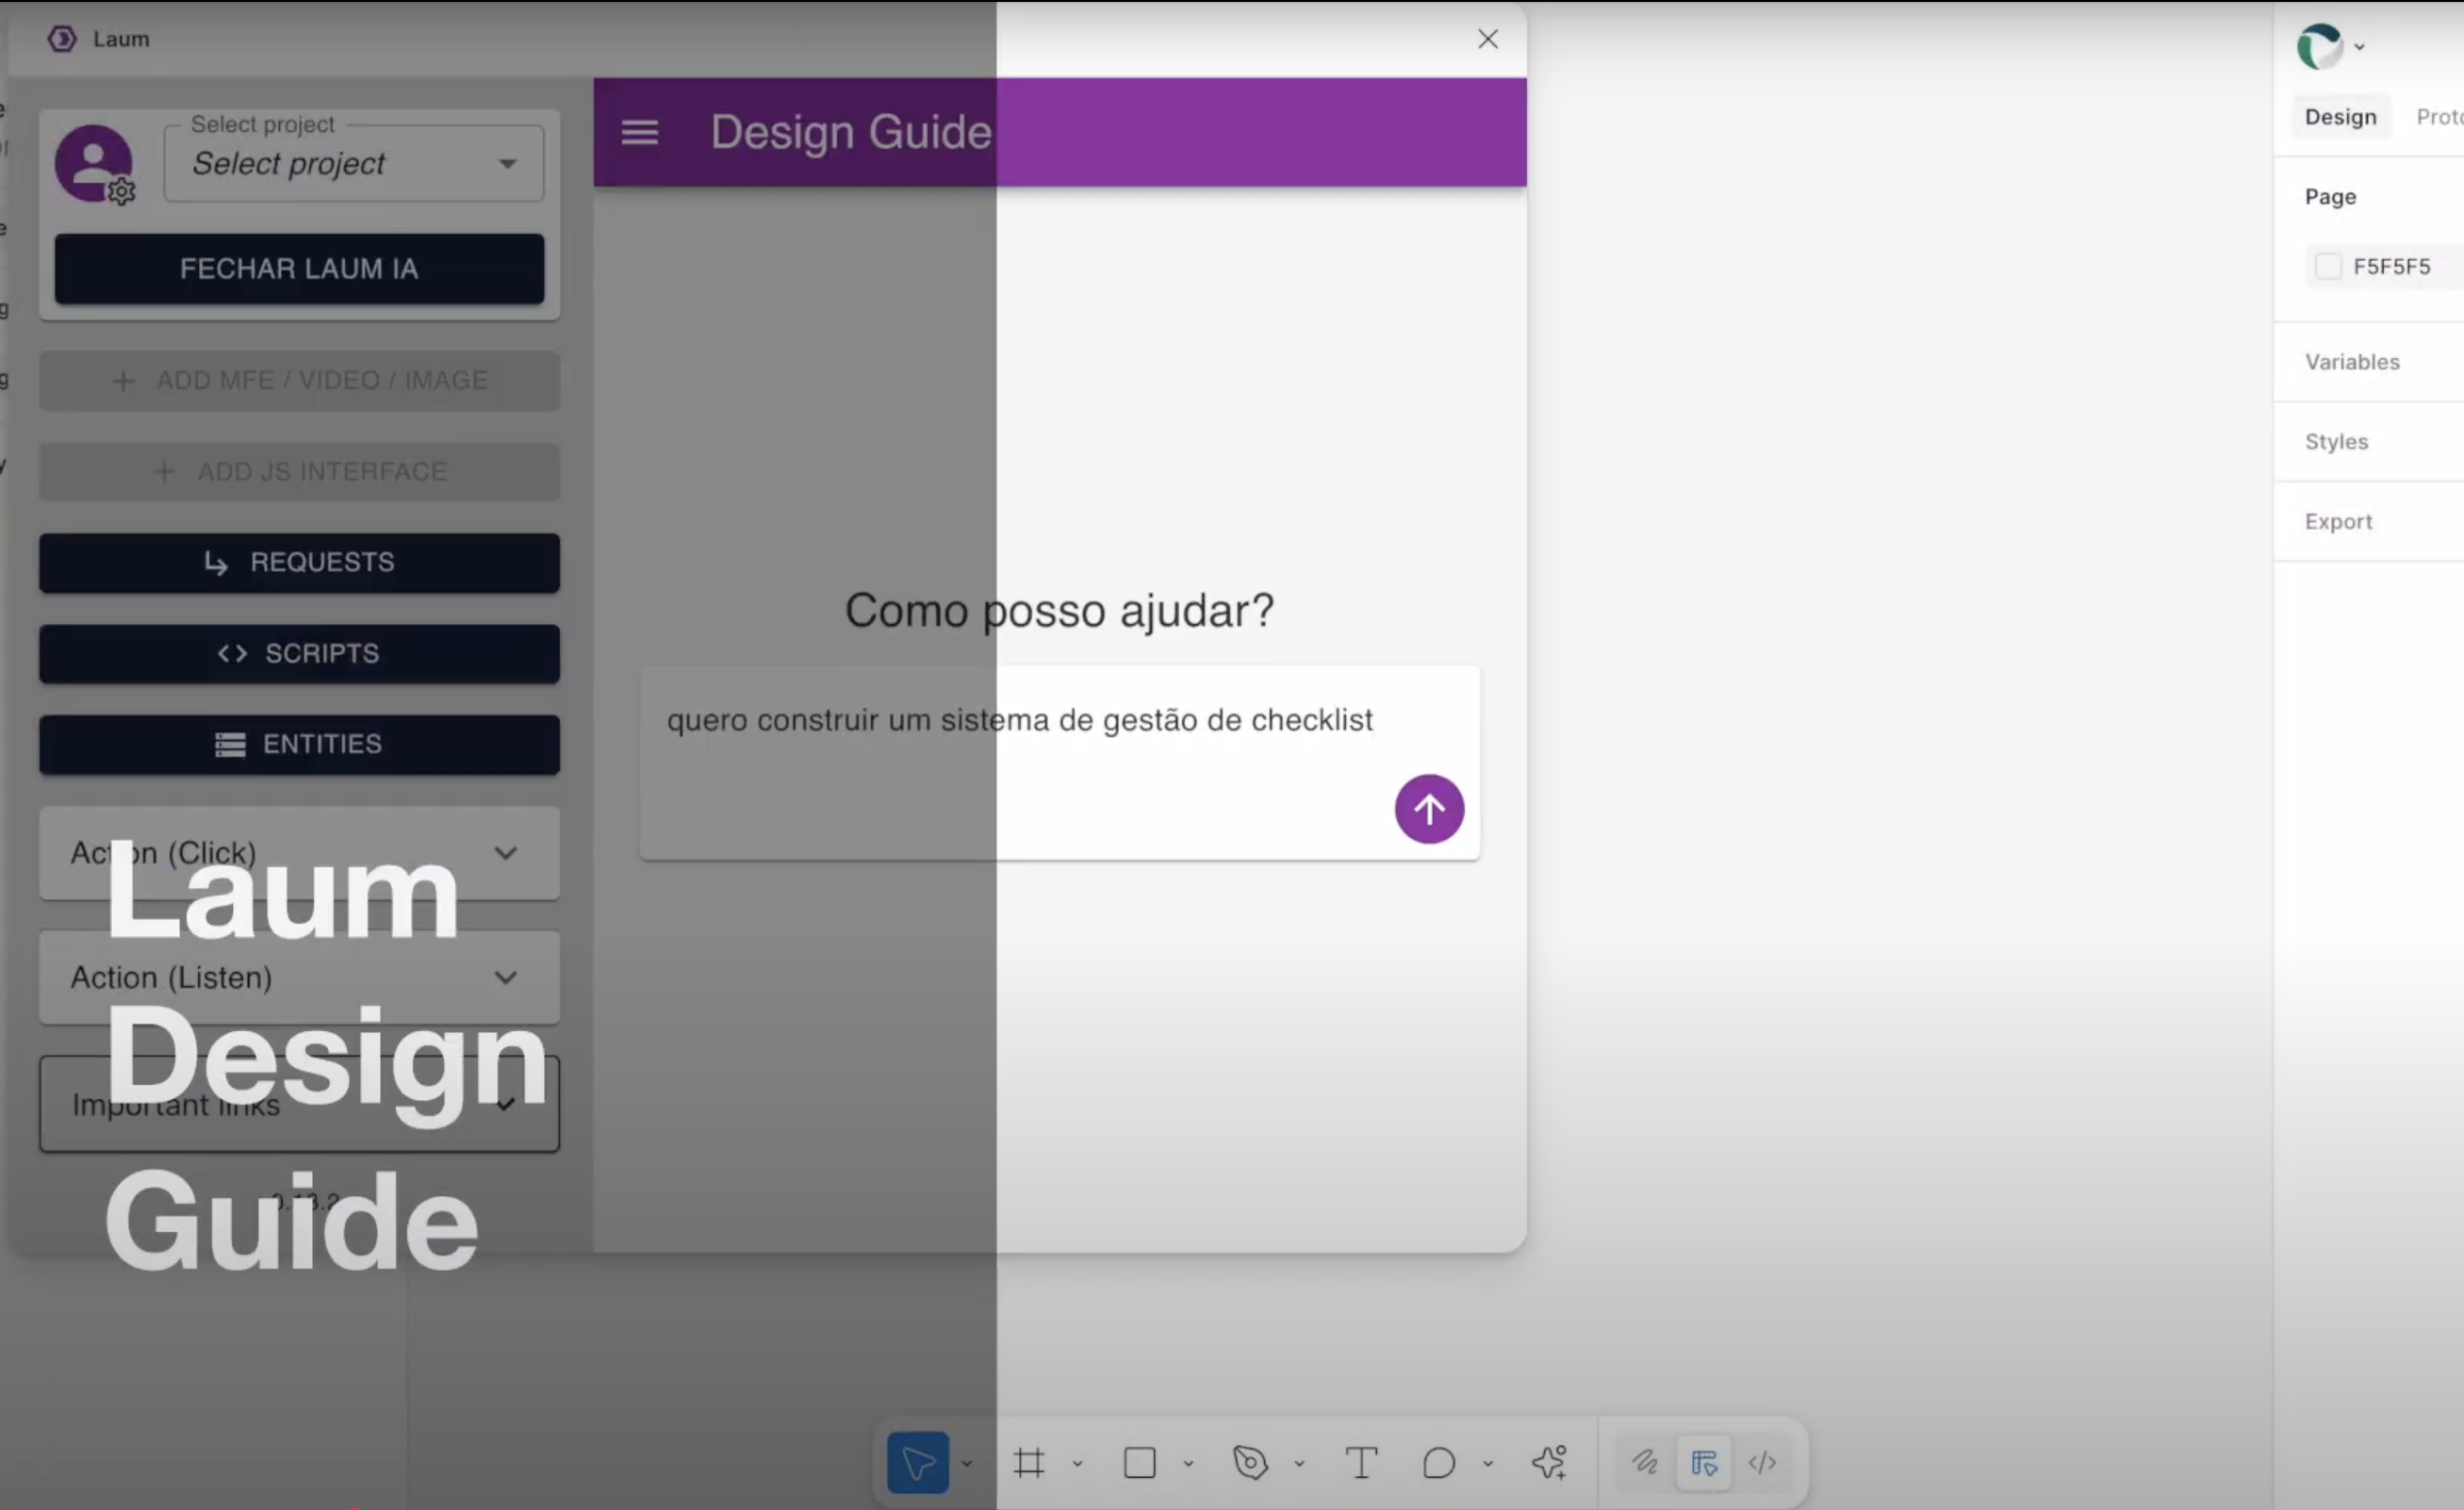This screenshot has width=2464, height=1510.
Task: Select the Frame tool in Figma toolbar
Action: (1028, 1463)
